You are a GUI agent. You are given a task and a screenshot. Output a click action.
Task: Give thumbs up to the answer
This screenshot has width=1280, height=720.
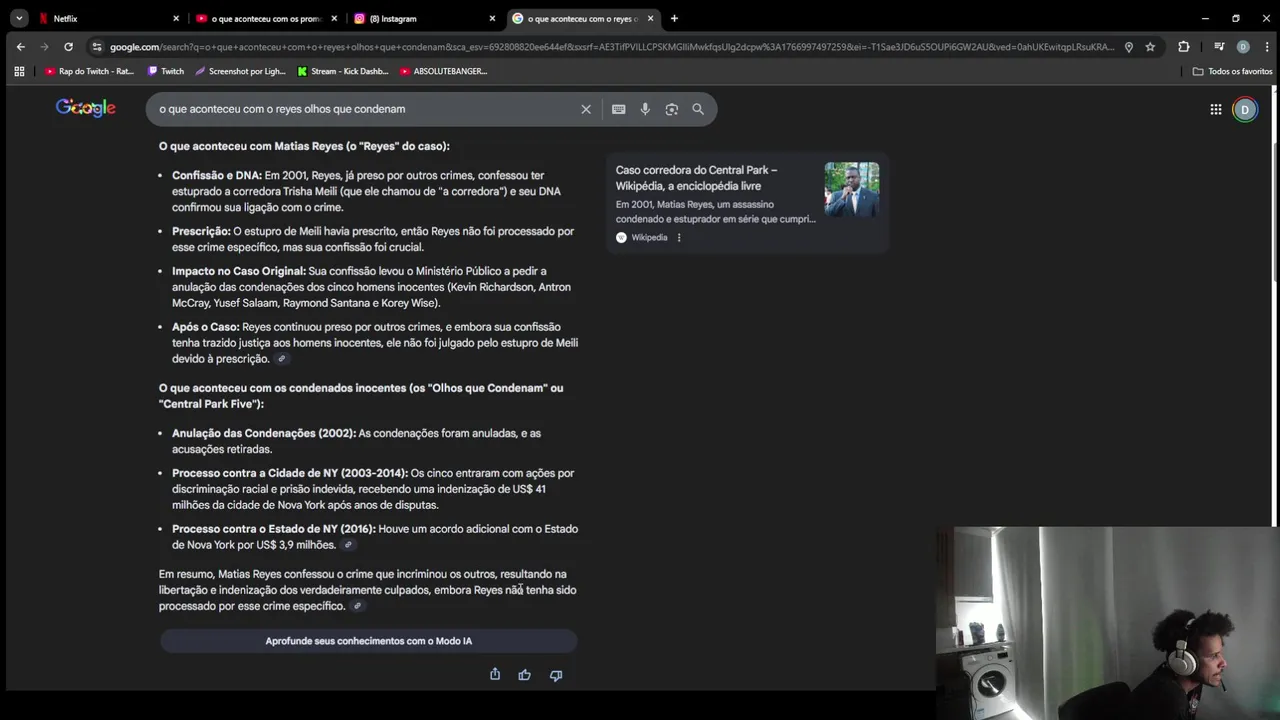click(525, 675)
